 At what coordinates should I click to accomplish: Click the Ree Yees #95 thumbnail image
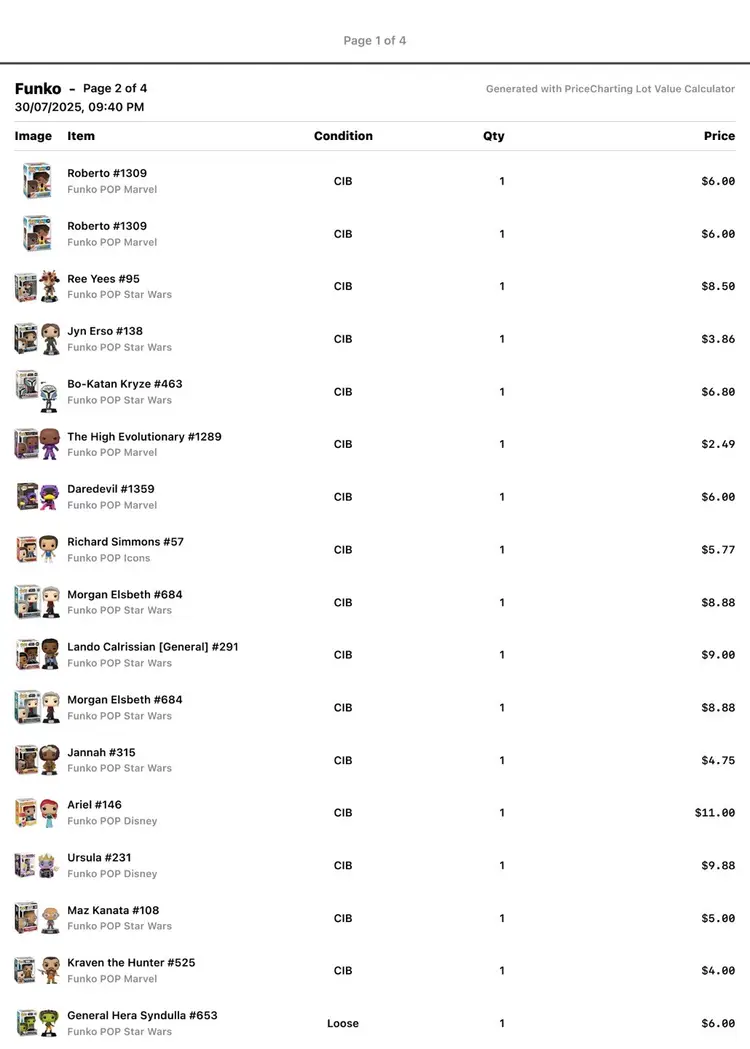pos(37,287)
